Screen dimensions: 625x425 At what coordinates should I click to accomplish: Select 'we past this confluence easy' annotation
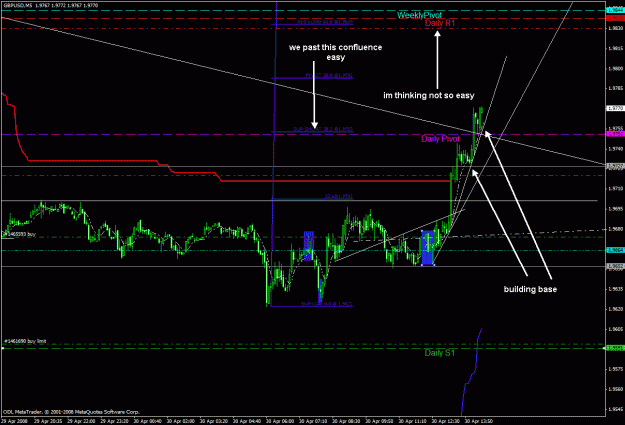(x=335, y=52)
